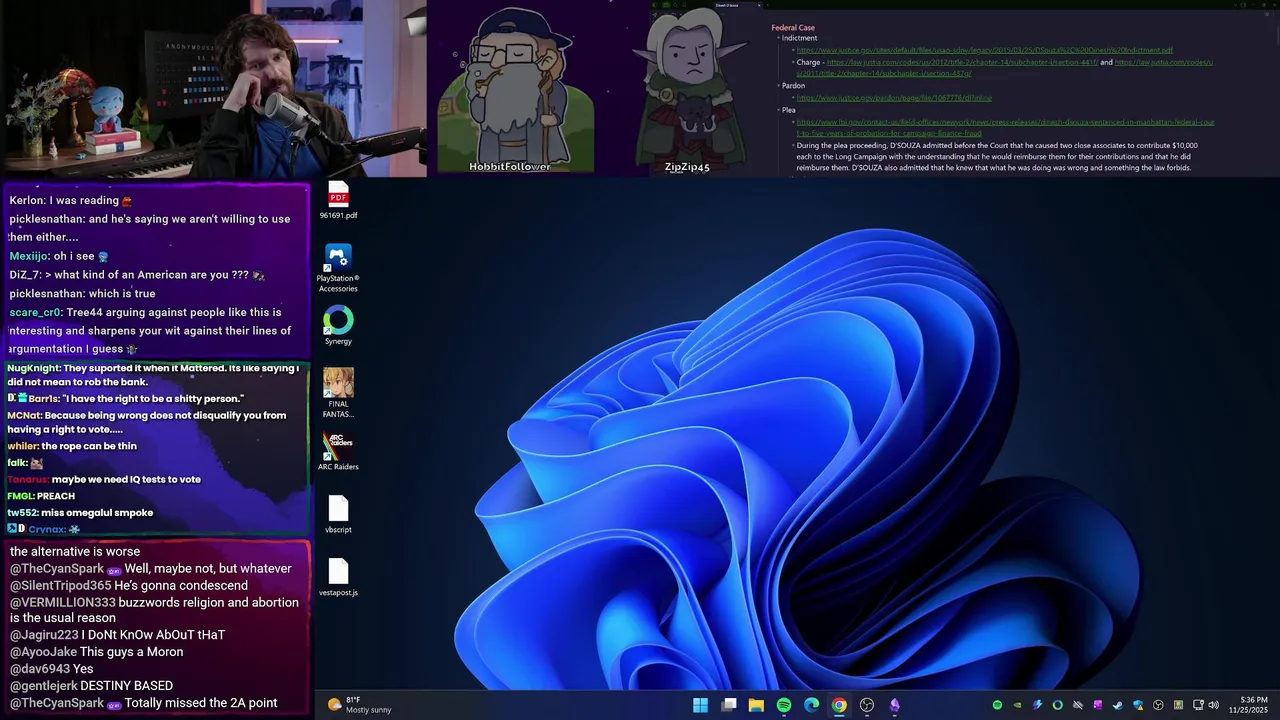The width and height of the screenshot is (1280, 720).
Task: Click @SilentTripod365's 'He's gonna condescend' message
Action: coord(129,586)
